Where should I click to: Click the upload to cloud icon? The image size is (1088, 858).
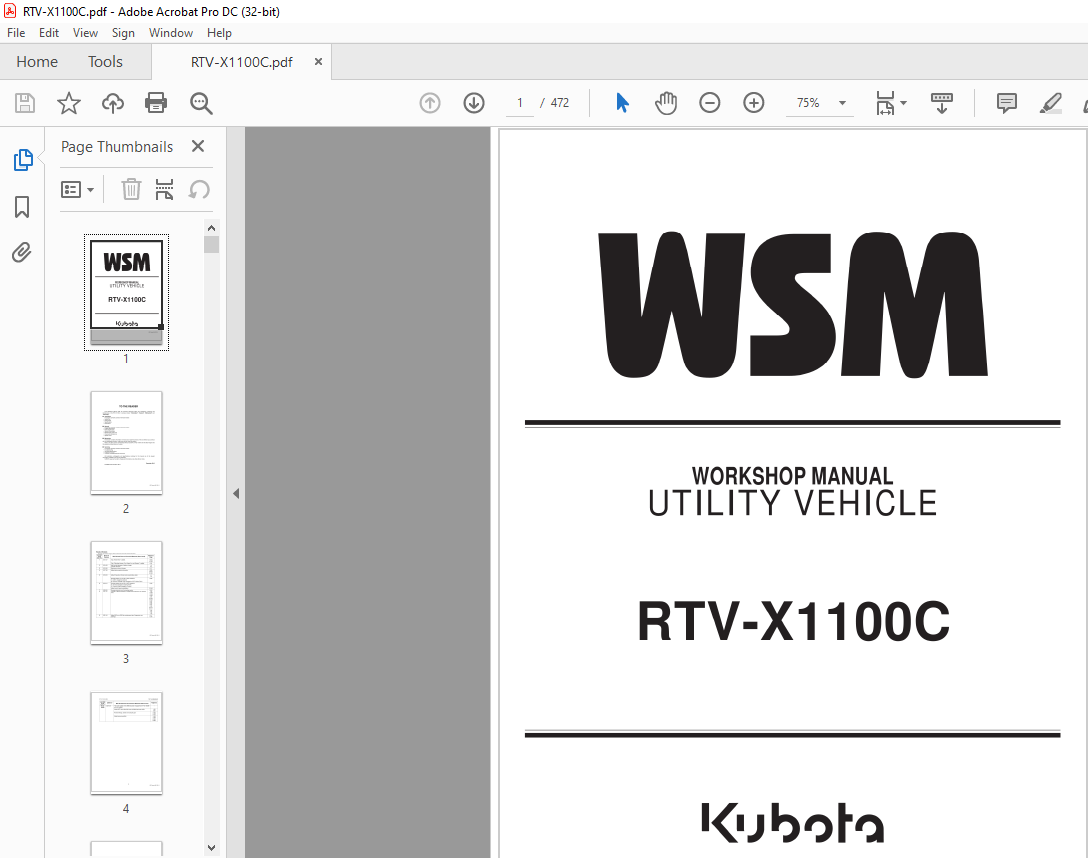click(x=112, y=103)
